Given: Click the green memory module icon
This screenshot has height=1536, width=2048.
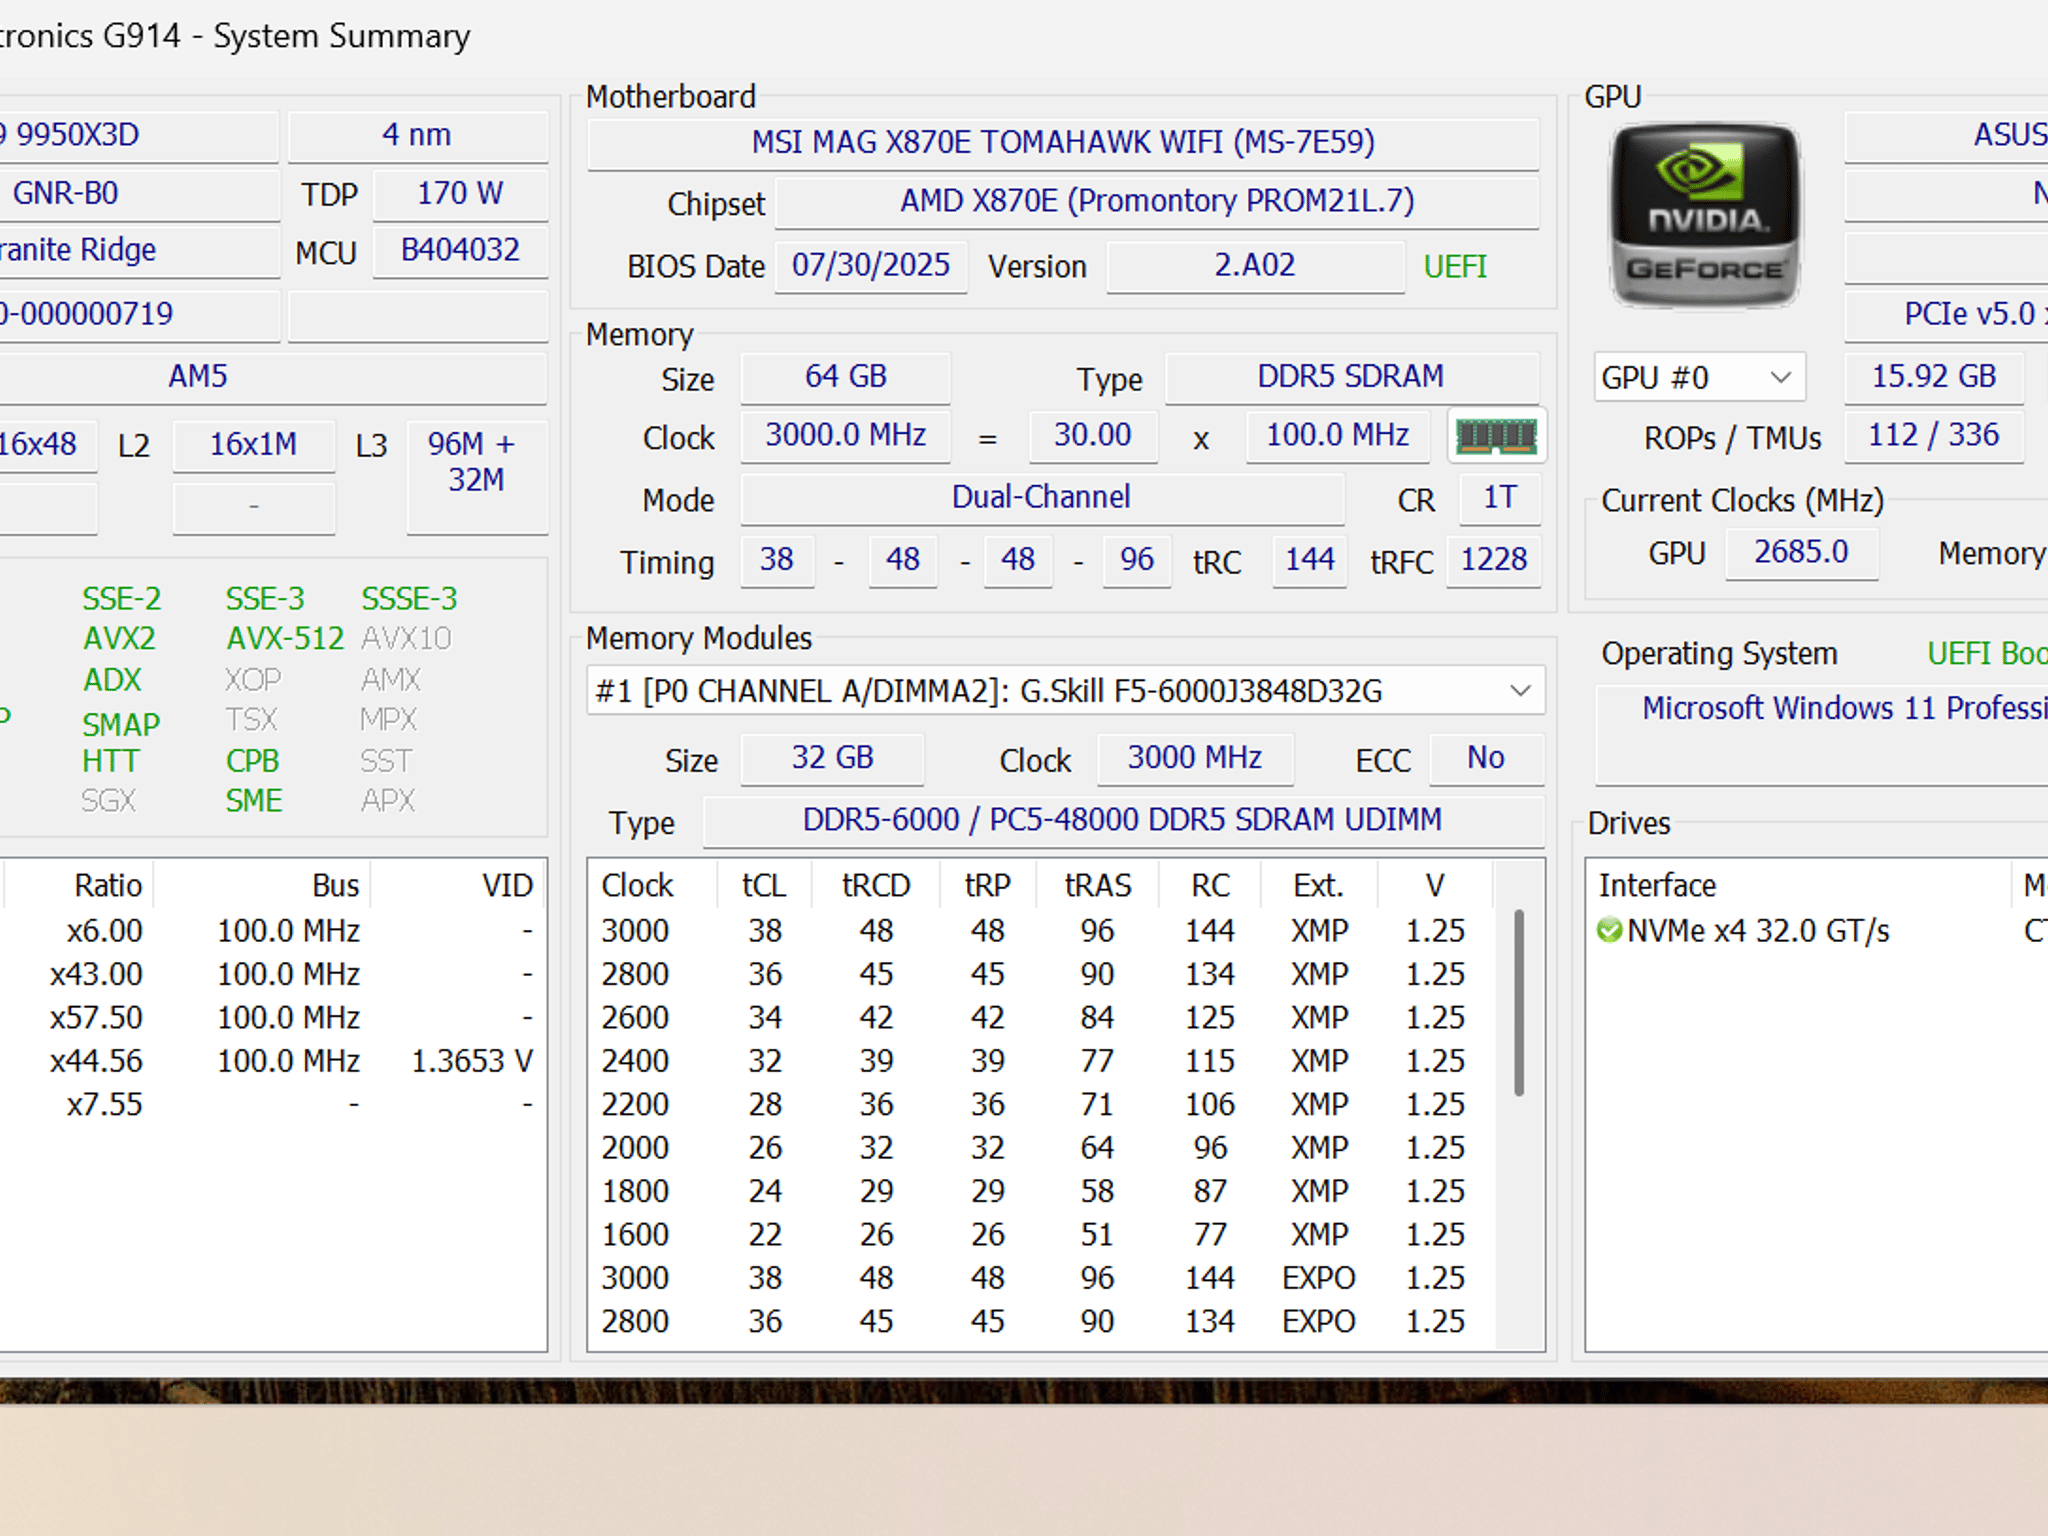Looking at the screenshot, I should pos(1496,436).
